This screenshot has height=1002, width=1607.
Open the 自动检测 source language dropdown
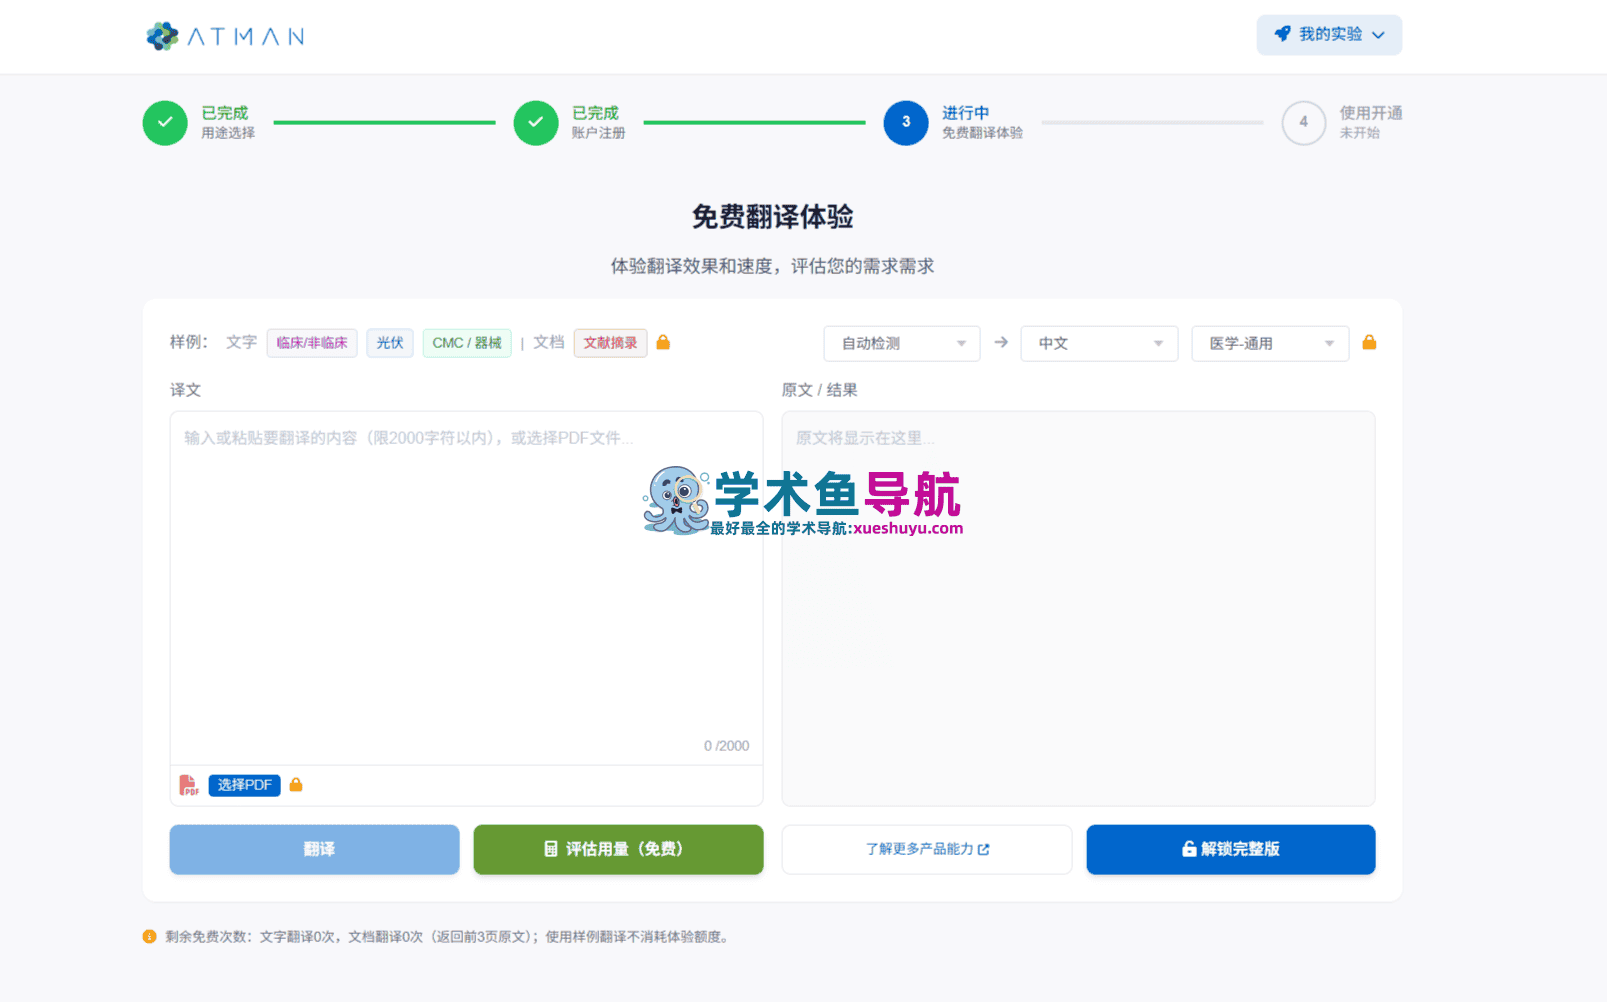(x=902, y=343)
